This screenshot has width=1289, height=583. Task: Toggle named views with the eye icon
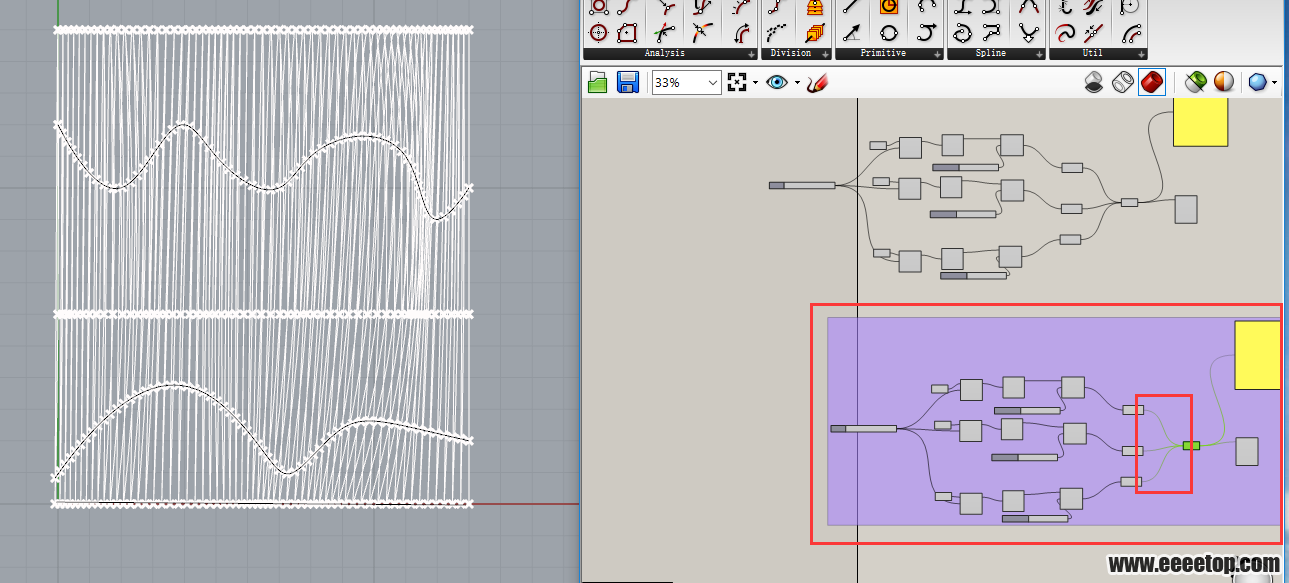[776, 82]
